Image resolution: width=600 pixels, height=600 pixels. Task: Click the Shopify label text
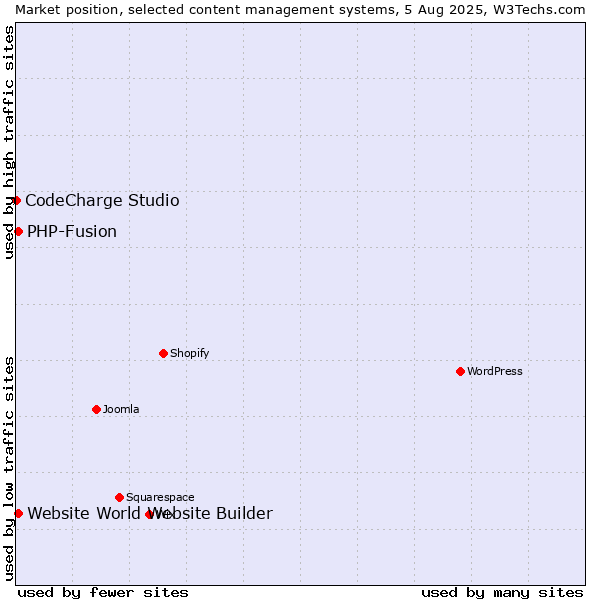pyautogui.click(x=189, y=353)
